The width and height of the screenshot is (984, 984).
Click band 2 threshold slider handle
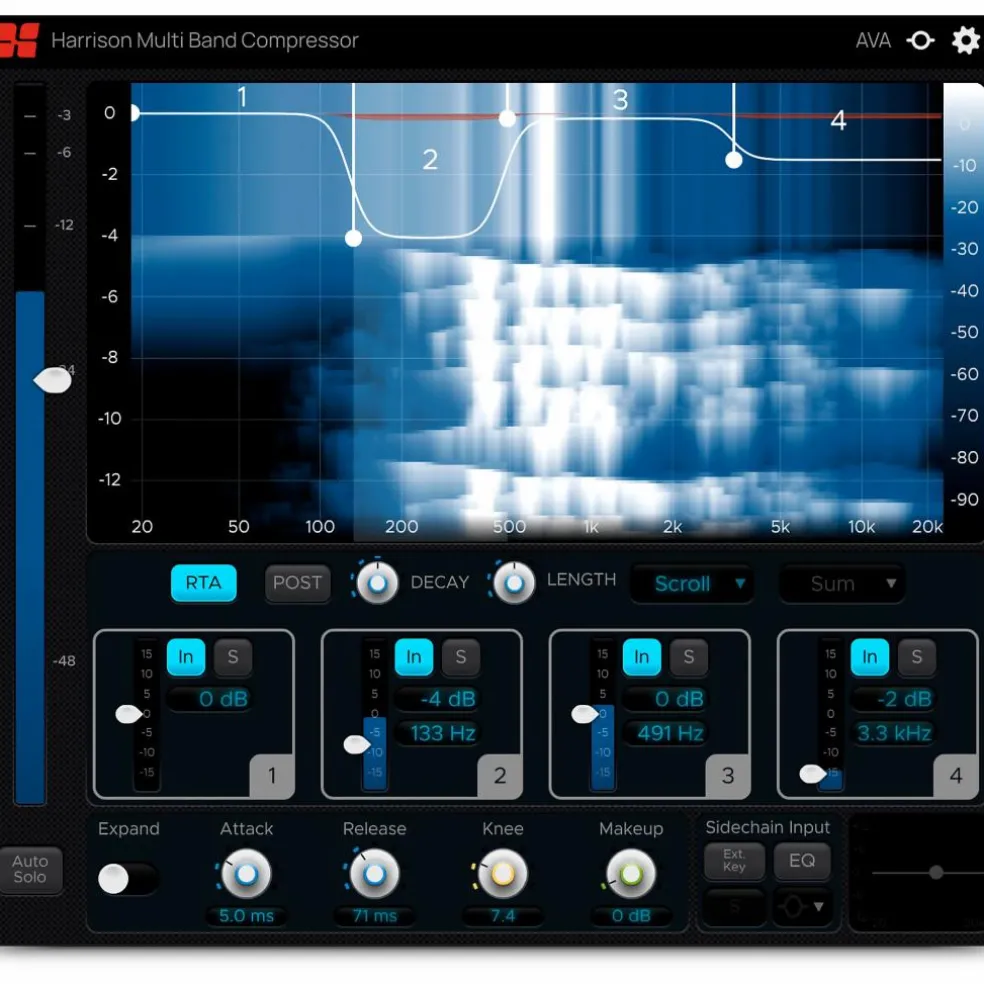(356, 745)
